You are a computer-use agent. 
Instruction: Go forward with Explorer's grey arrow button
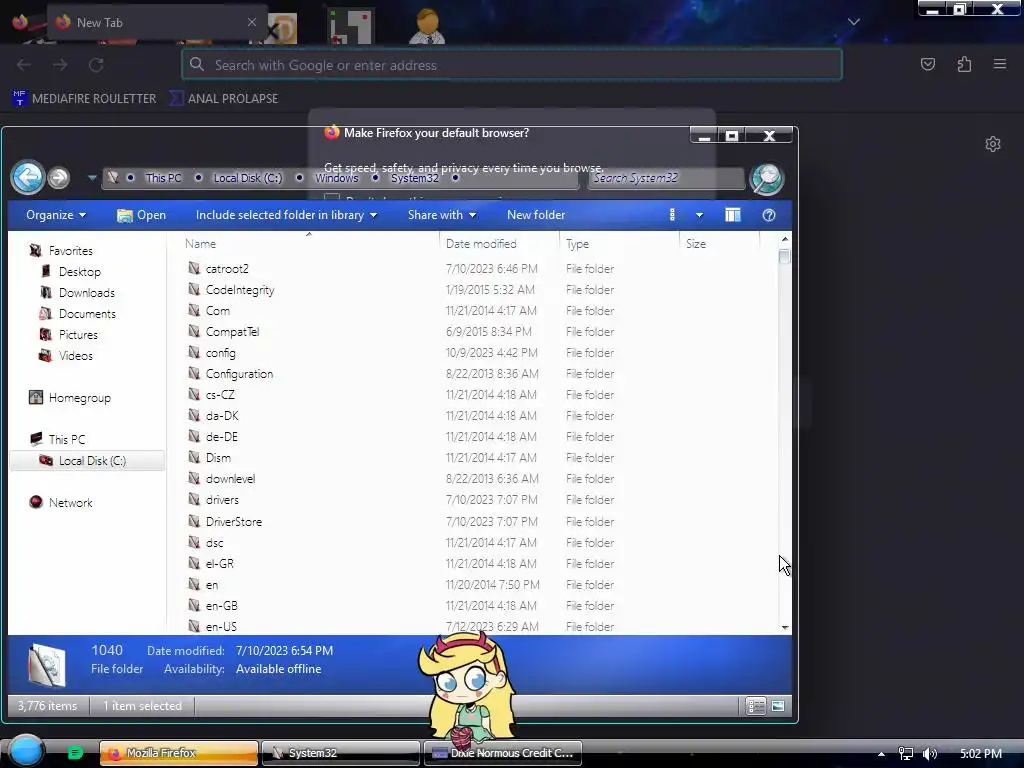pos(59,178)
